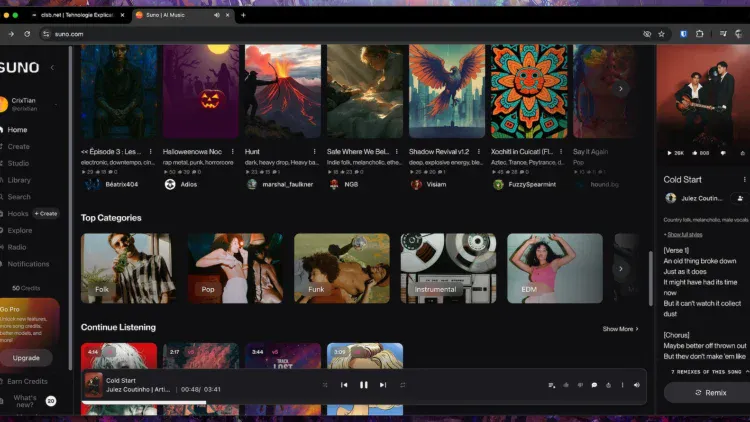The image size is (750, 422).
Task: Like the song using player bar thumbs-up
Action: click(x=566, y=384)
